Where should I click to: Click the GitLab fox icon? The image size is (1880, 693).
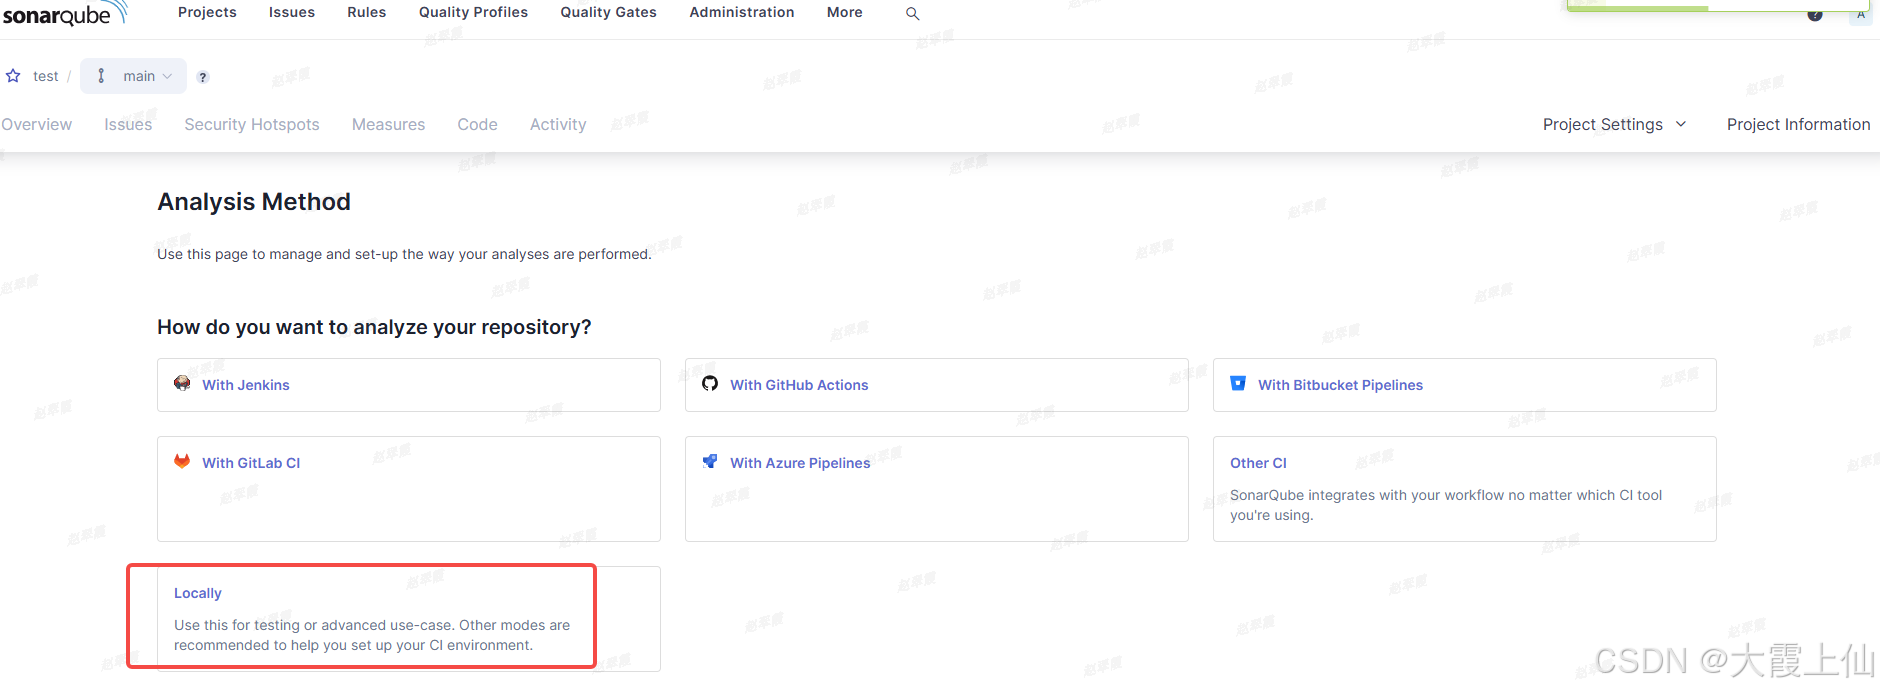tap(182, 461)
